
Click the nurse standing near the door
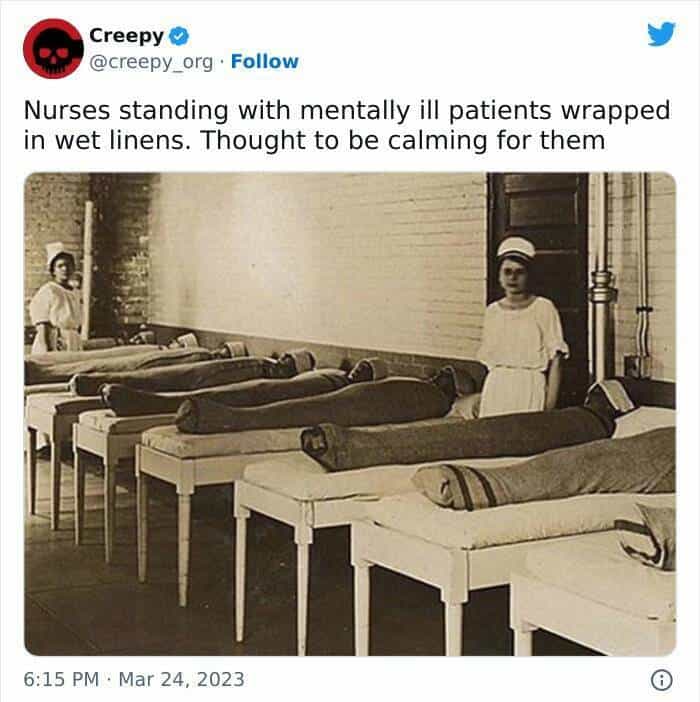click(x=522, y=327)
